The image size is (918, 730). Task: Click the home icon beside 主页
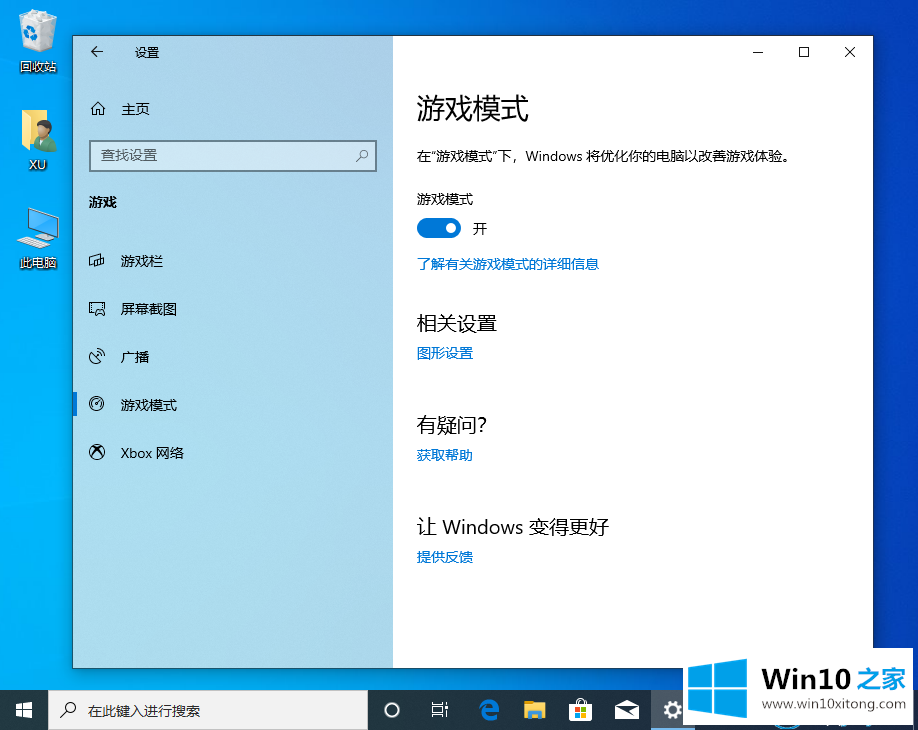98,109
